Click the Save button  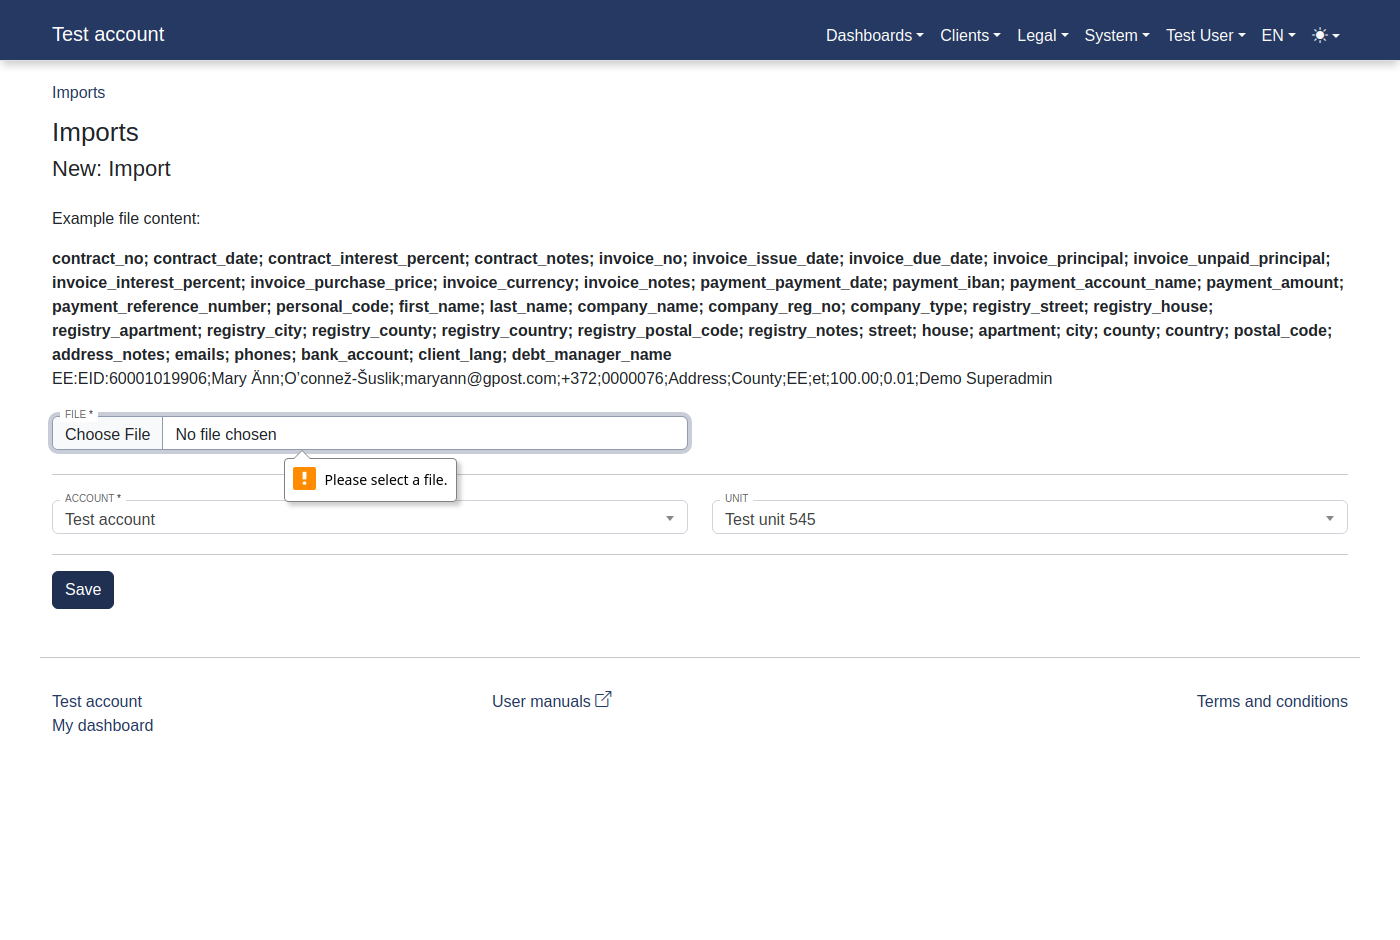(x=82, y=589)
